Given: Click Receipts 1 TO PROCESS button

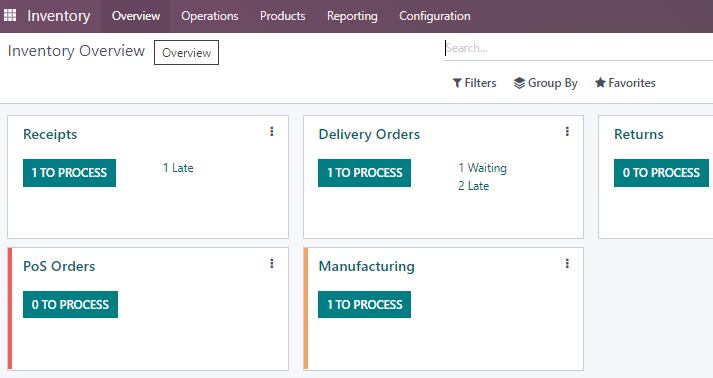Looking at the screenshot, I should (x=70, y=173).
